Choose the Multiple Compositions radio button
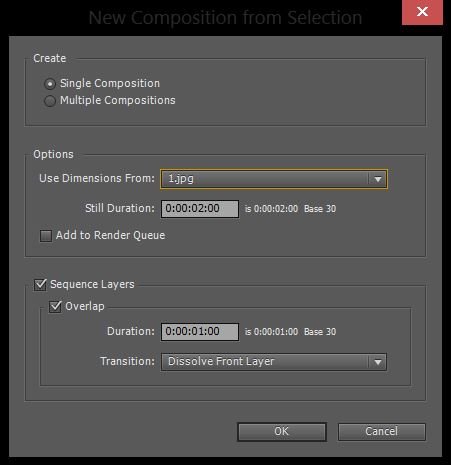 tap(50, 101)
